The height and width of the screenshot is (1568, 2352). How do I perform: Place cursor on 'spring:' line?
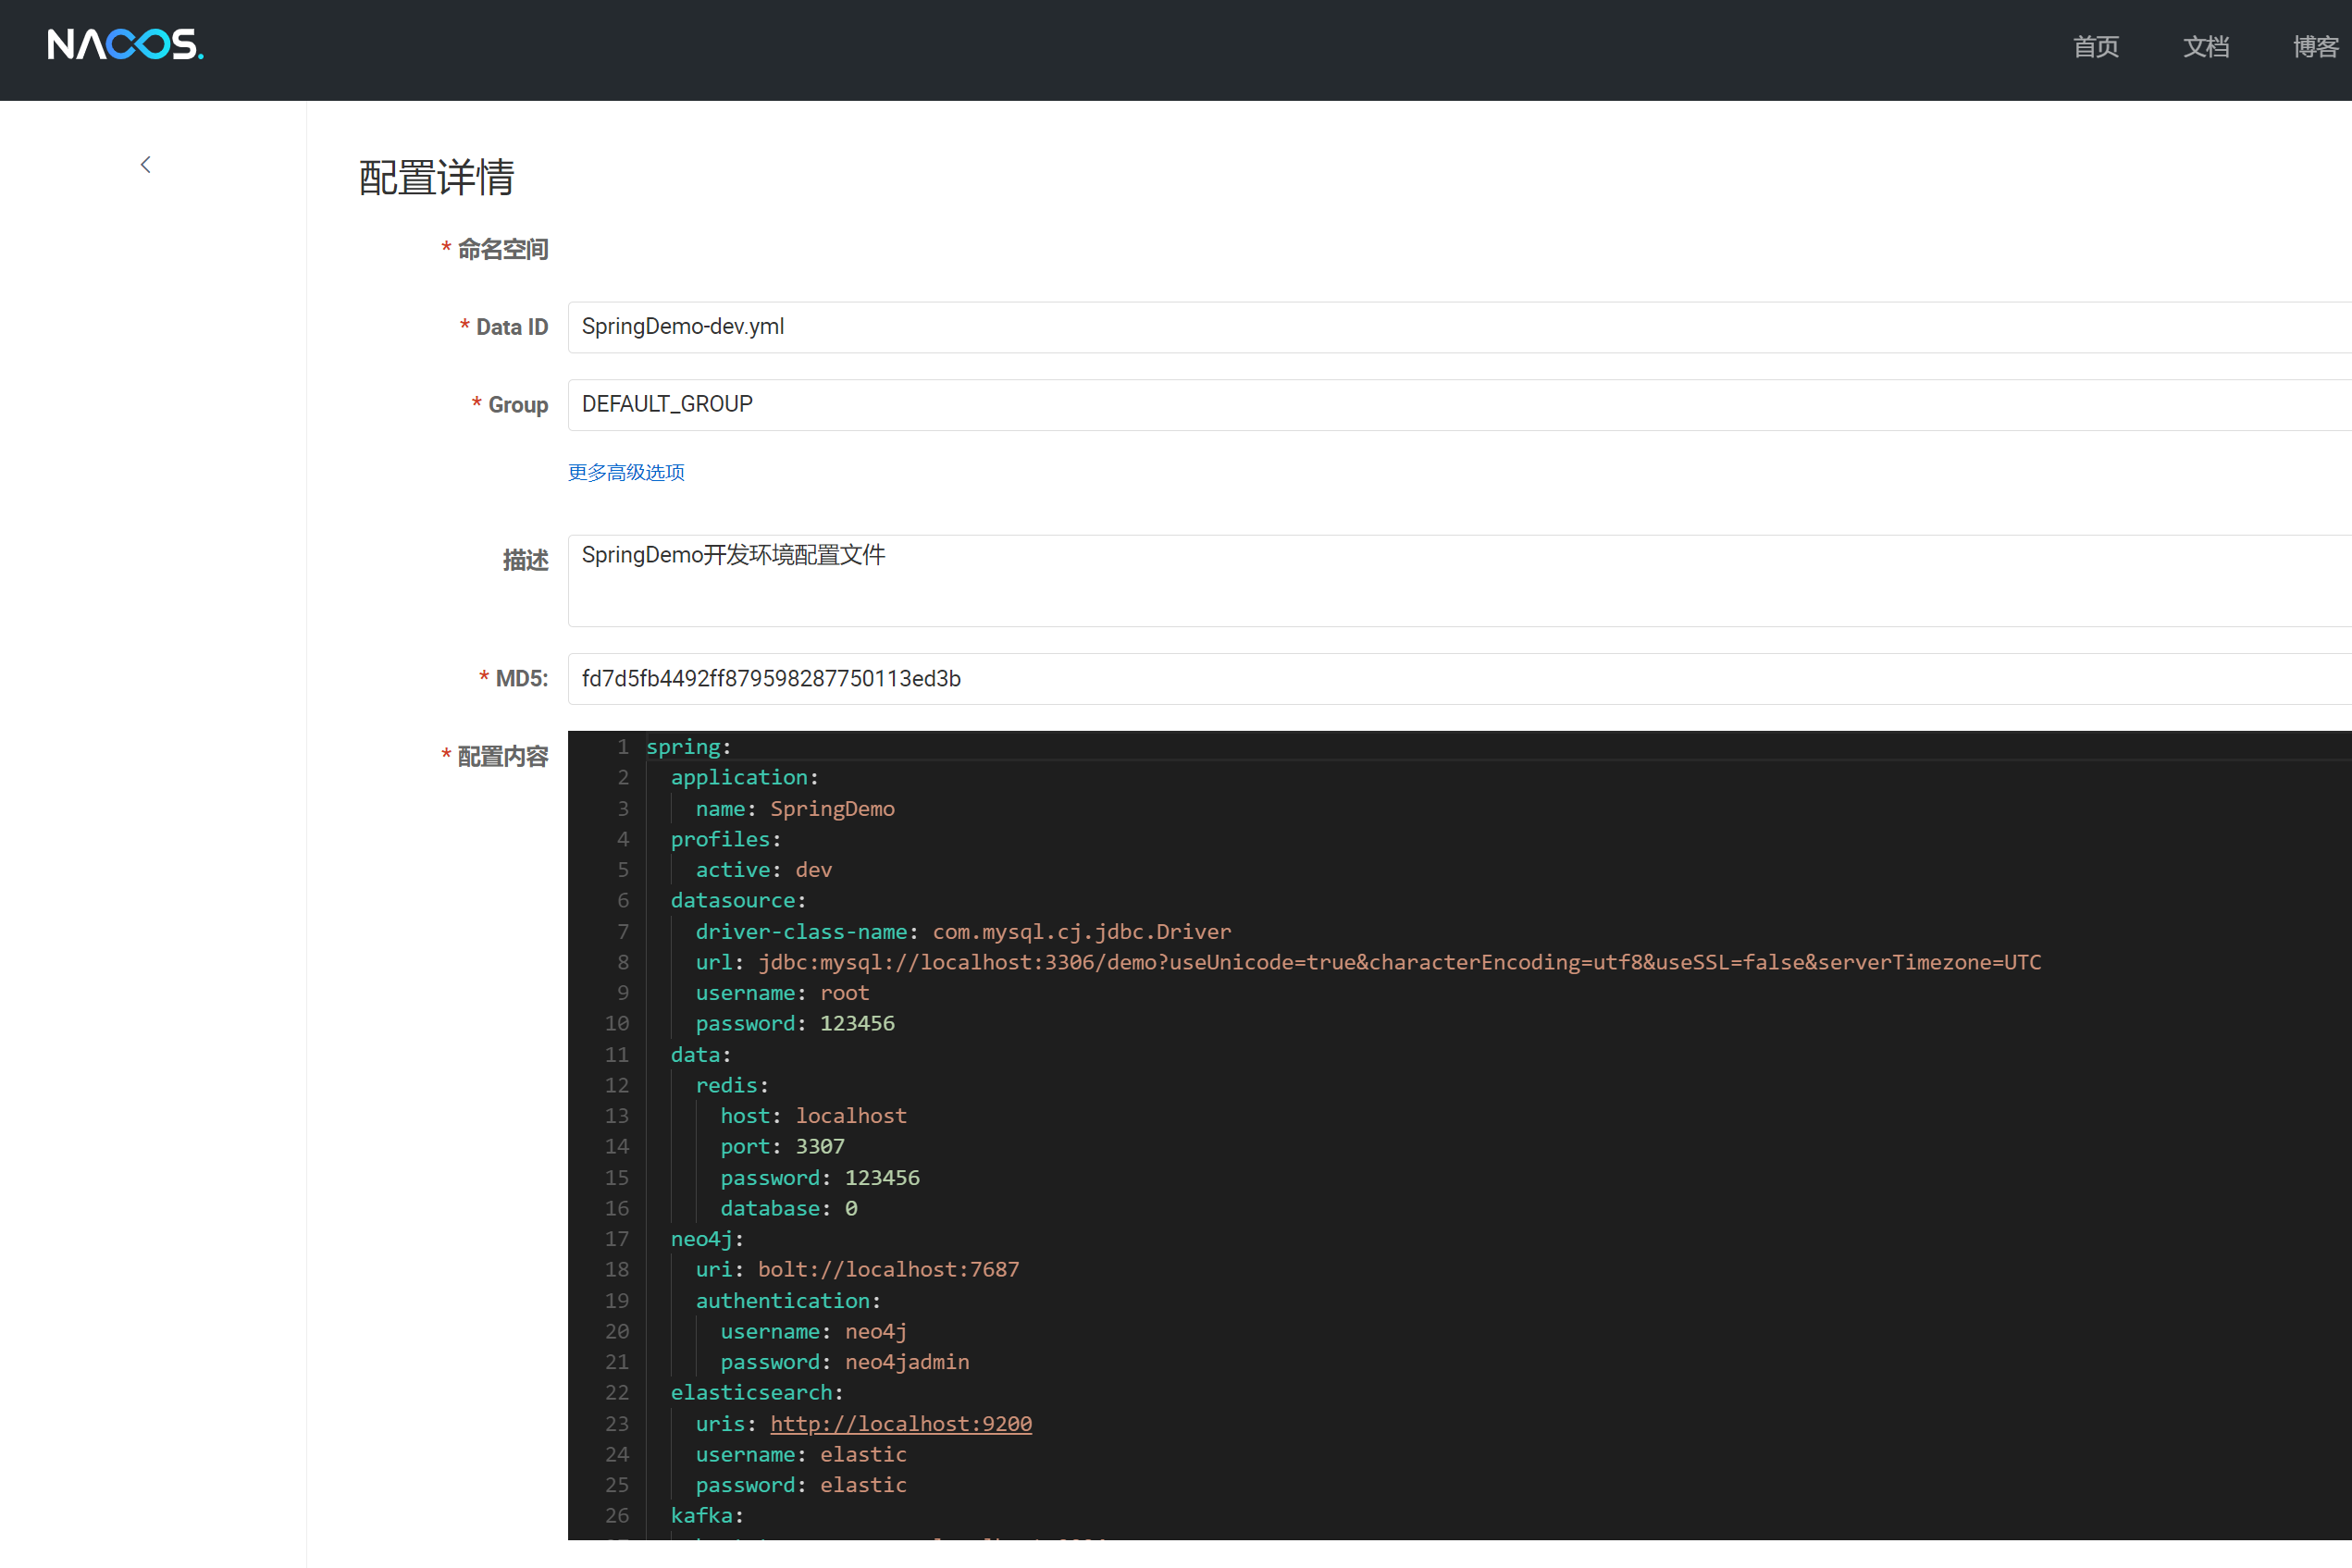pos(689,747)
